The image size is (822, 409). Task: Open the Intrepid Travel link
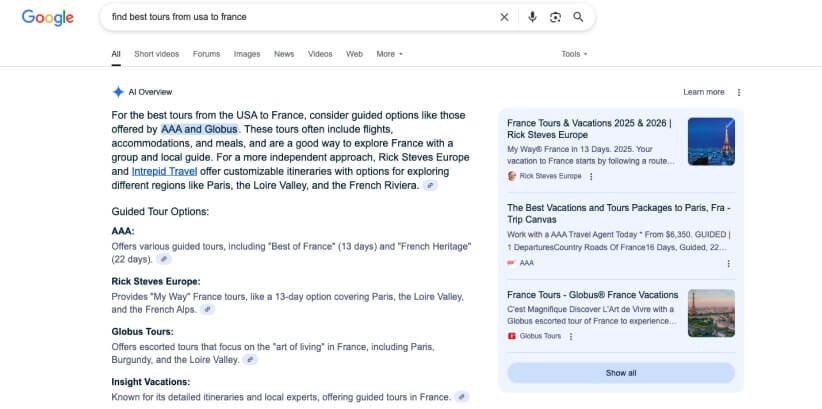164,171
